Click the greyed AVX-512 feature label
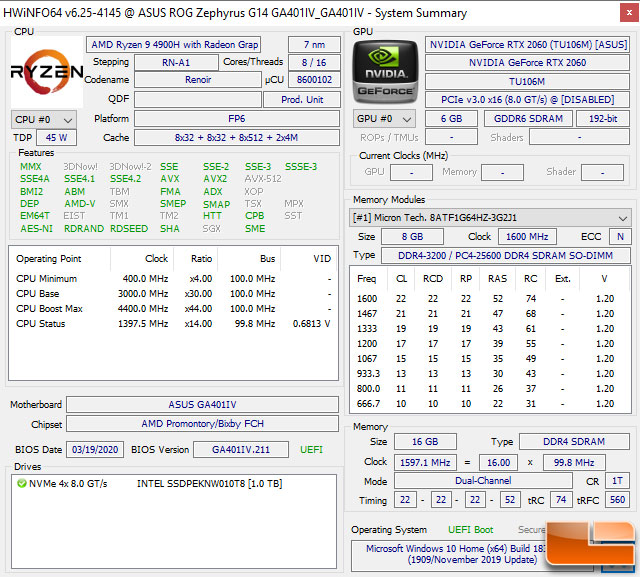 pyautogui.click(x=263, y=179)
